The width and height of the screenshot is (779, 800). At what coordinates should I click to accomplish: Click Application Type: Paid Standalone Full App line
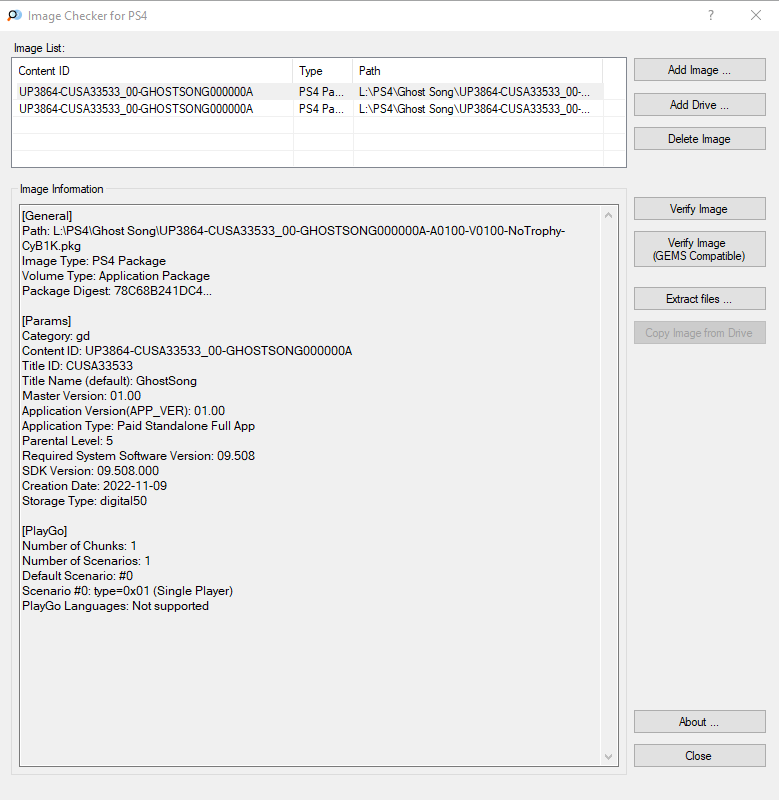[138, 426]
